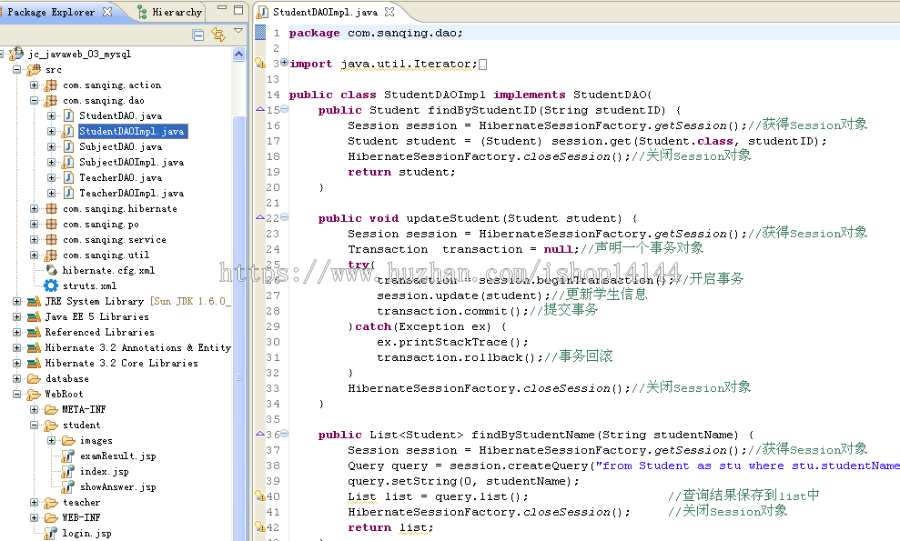
Task: Fold findByStudentID method at line 15
Action: pos(285,109)
